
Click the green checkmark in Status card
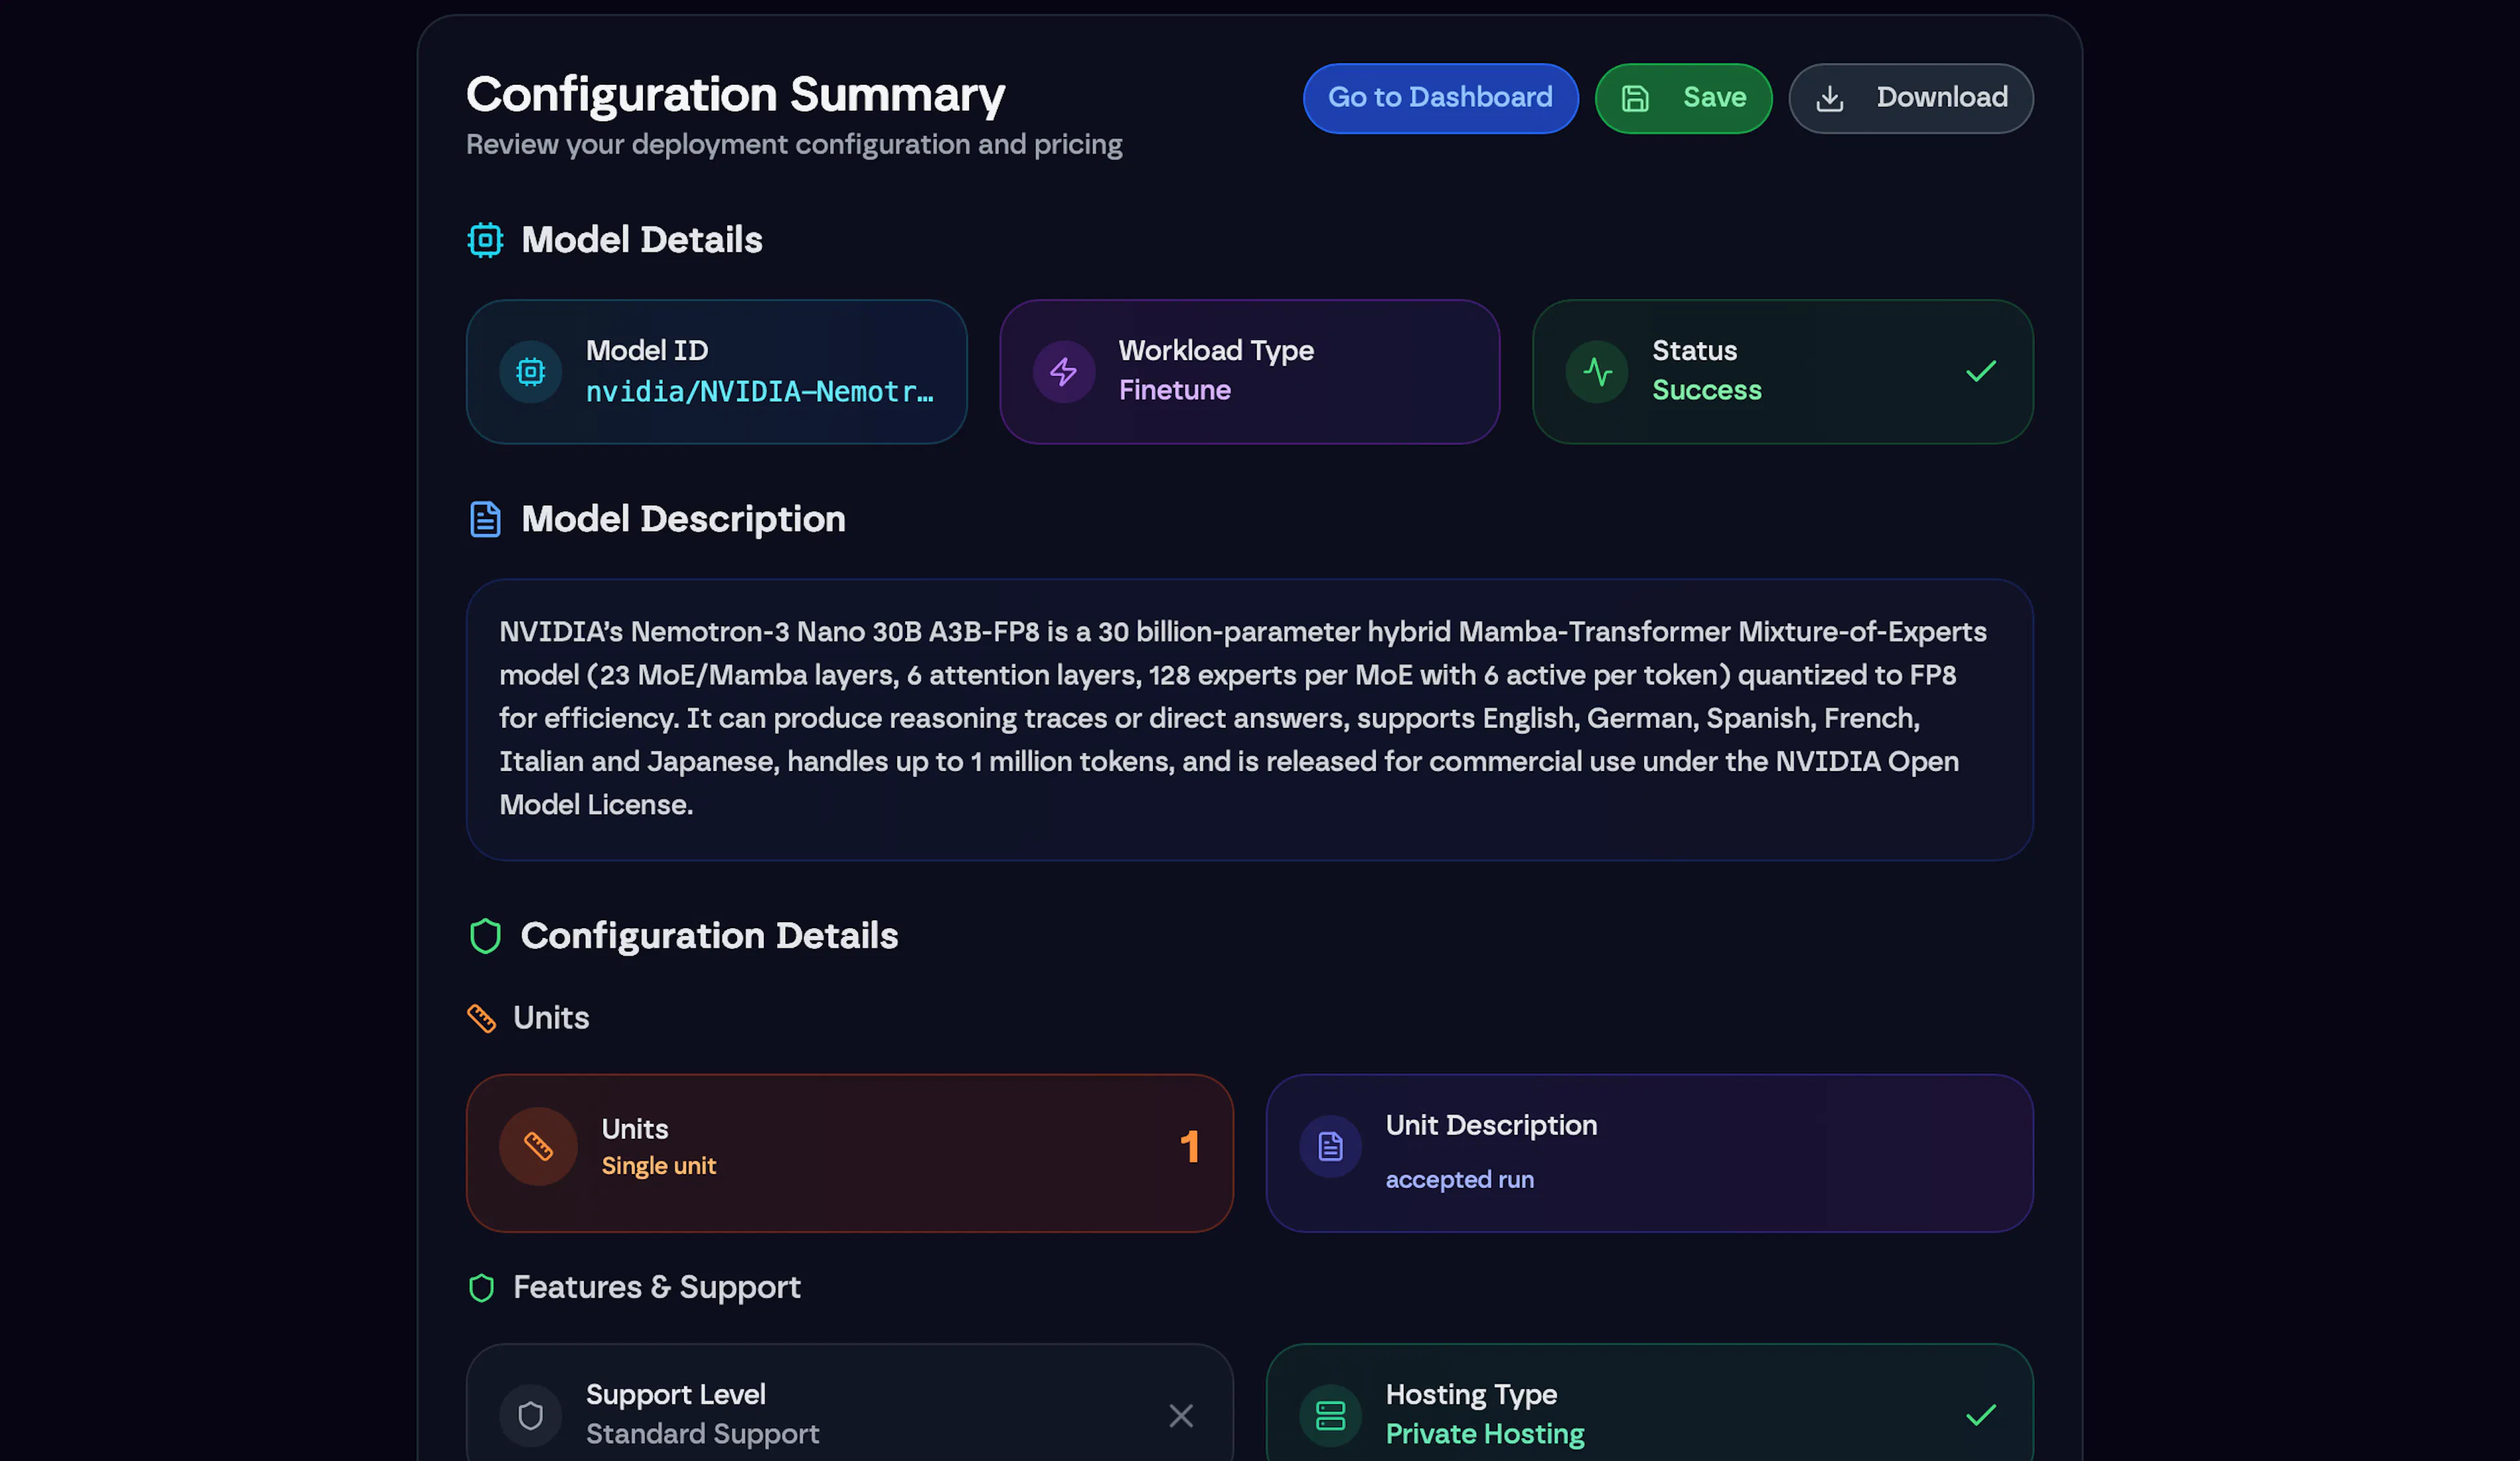(x=1980, y=372)
